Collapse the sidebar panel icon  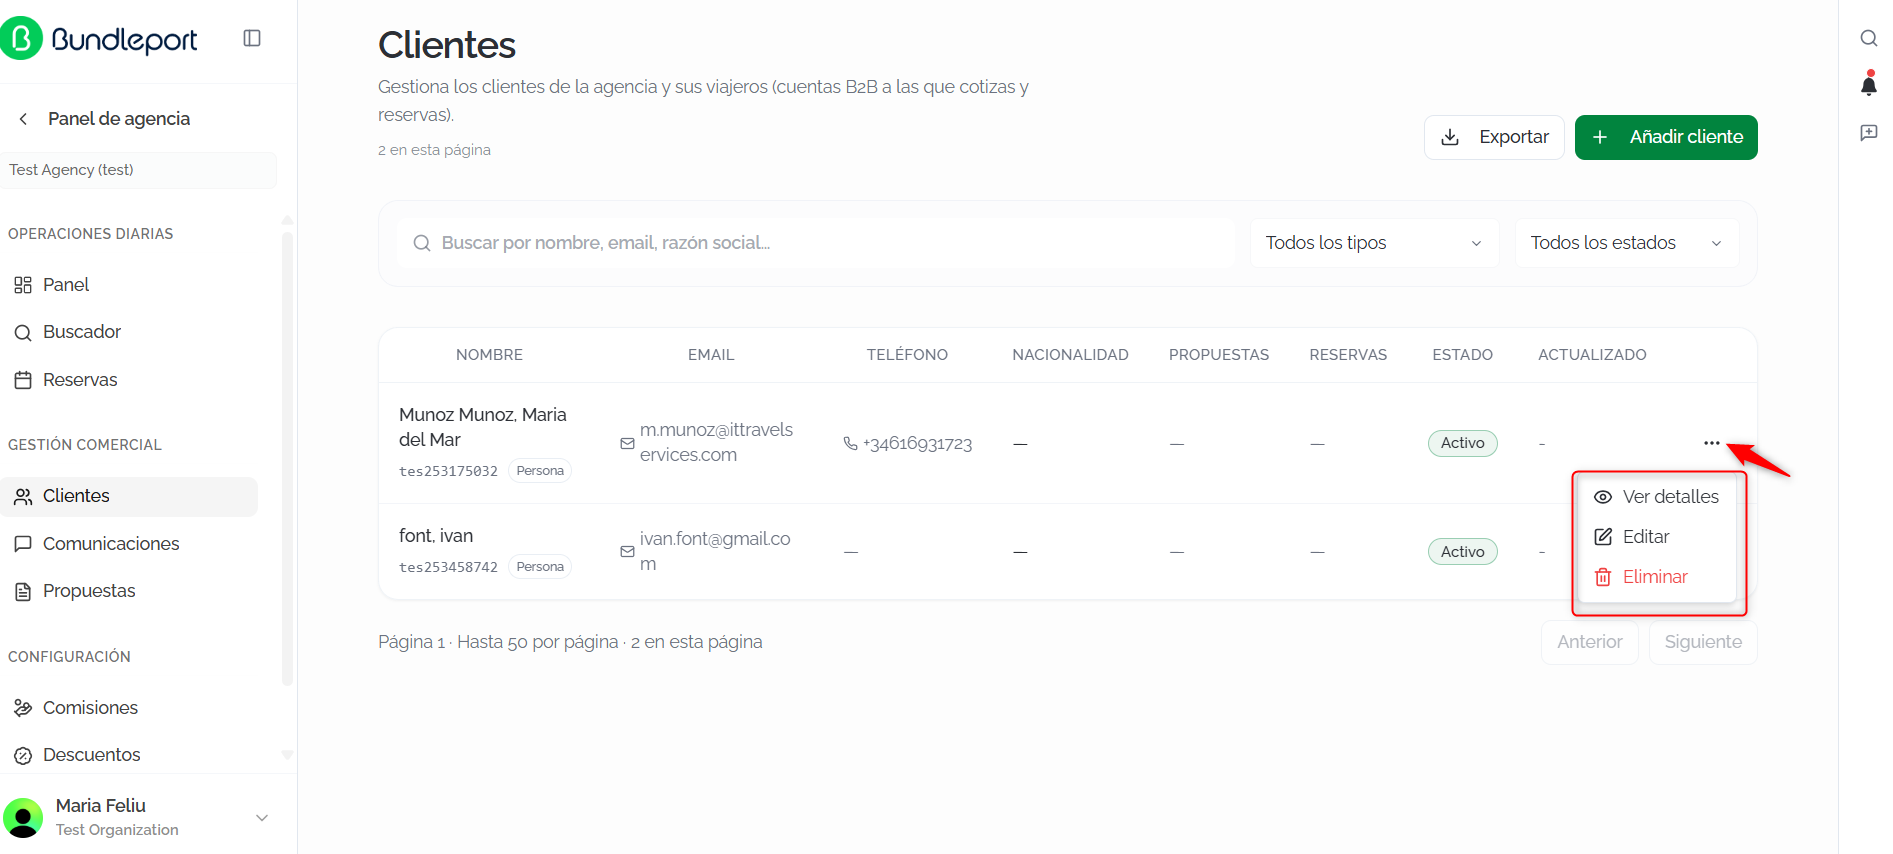(252, 38)
